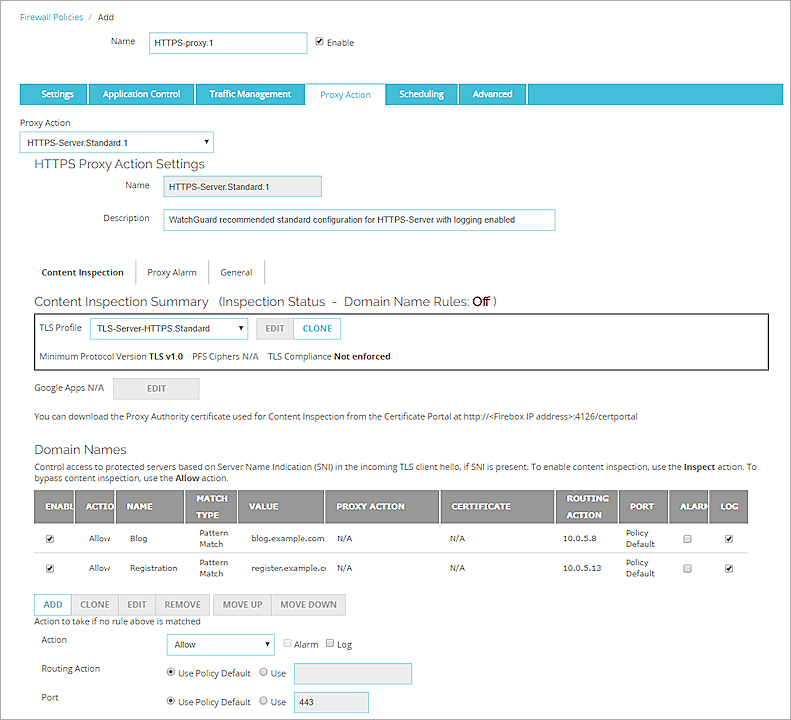Switch to the Proxy Alarm sub-tab

point(172,272)
